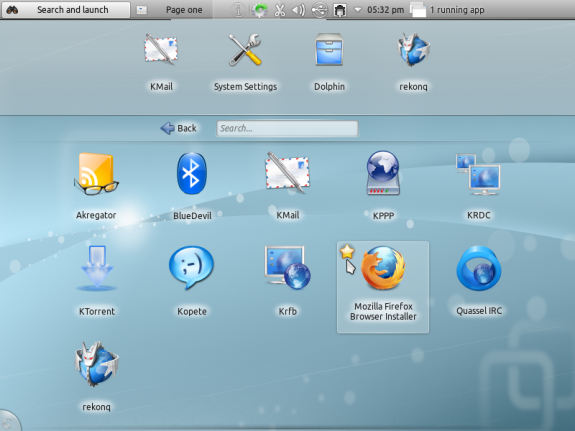
Task: Launch BlueDevil Bluetooth app
Action: click(x=192, y=186)
